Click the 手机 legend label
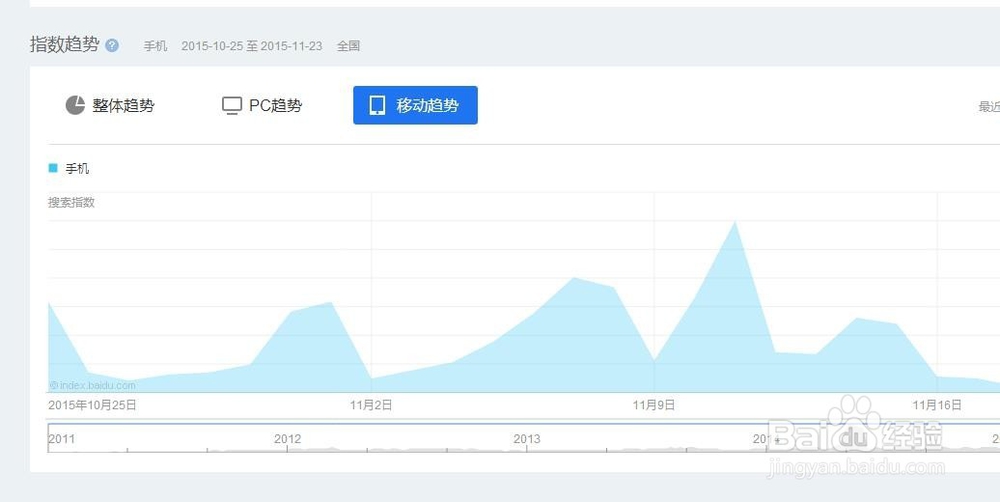 tap(77, 168)
